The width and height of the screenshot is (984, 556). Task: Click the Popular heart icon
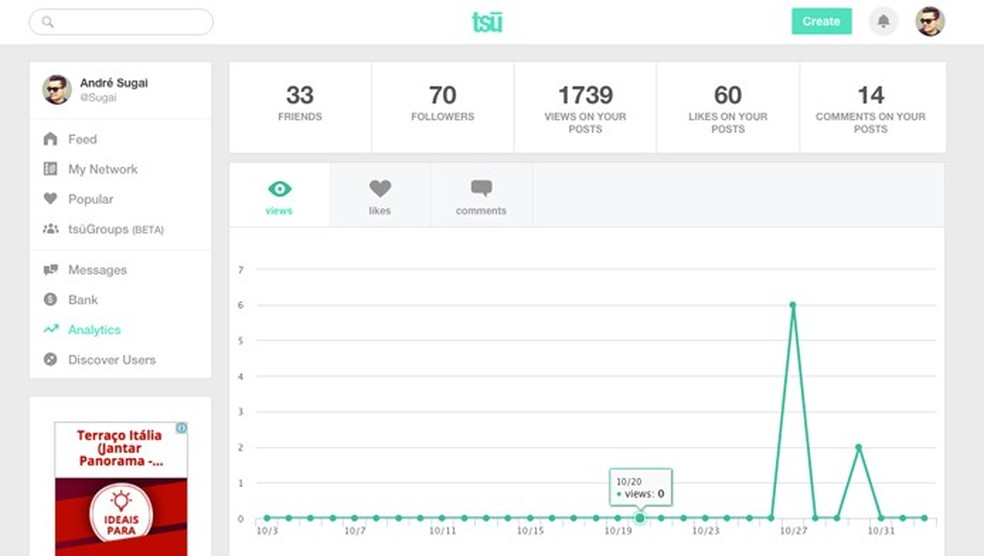click(50, 199)
